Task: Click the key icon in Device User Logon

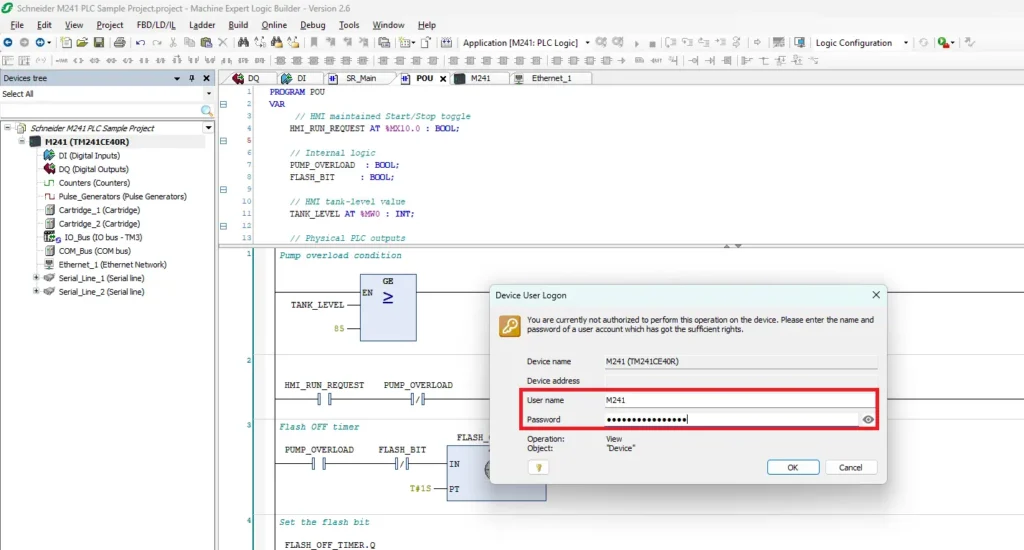Action: pyautogui.click(x=509, y=326)
